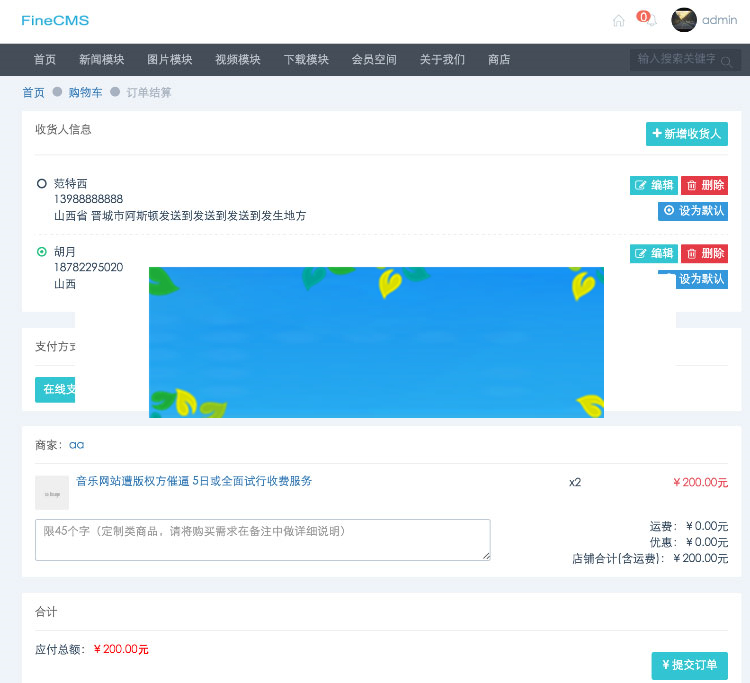Viewport: 750px width, 683px height.
Task: Click 删除 for recipient 胡月
Action: pyautogui.click(x=704, y=253)
